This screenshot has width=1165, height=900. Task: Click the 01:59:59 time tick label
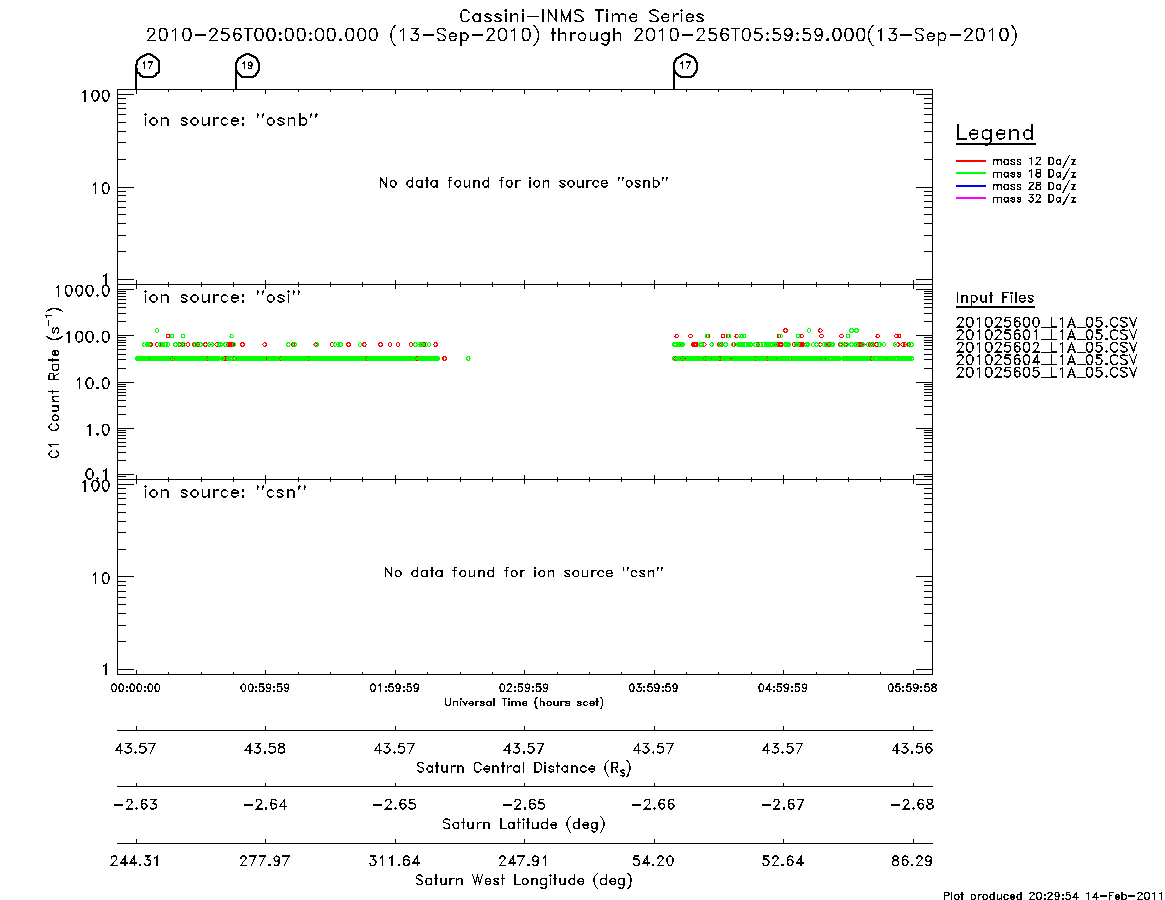[395, 688]
